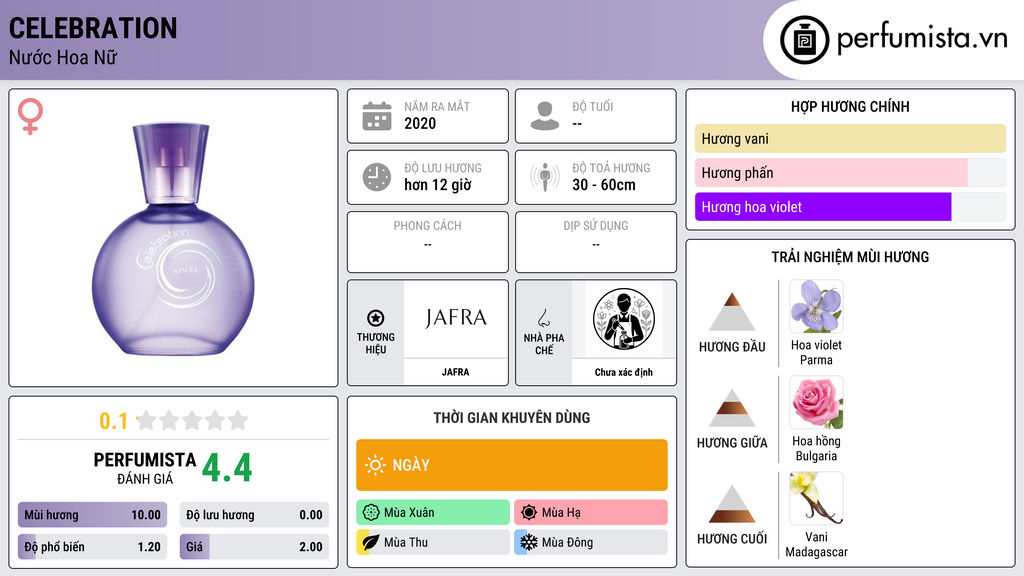This screenshot has height=576, width=1024.
Task: Click the Mùi hương 10.00 score bar
Action: (x=92, y=515)
